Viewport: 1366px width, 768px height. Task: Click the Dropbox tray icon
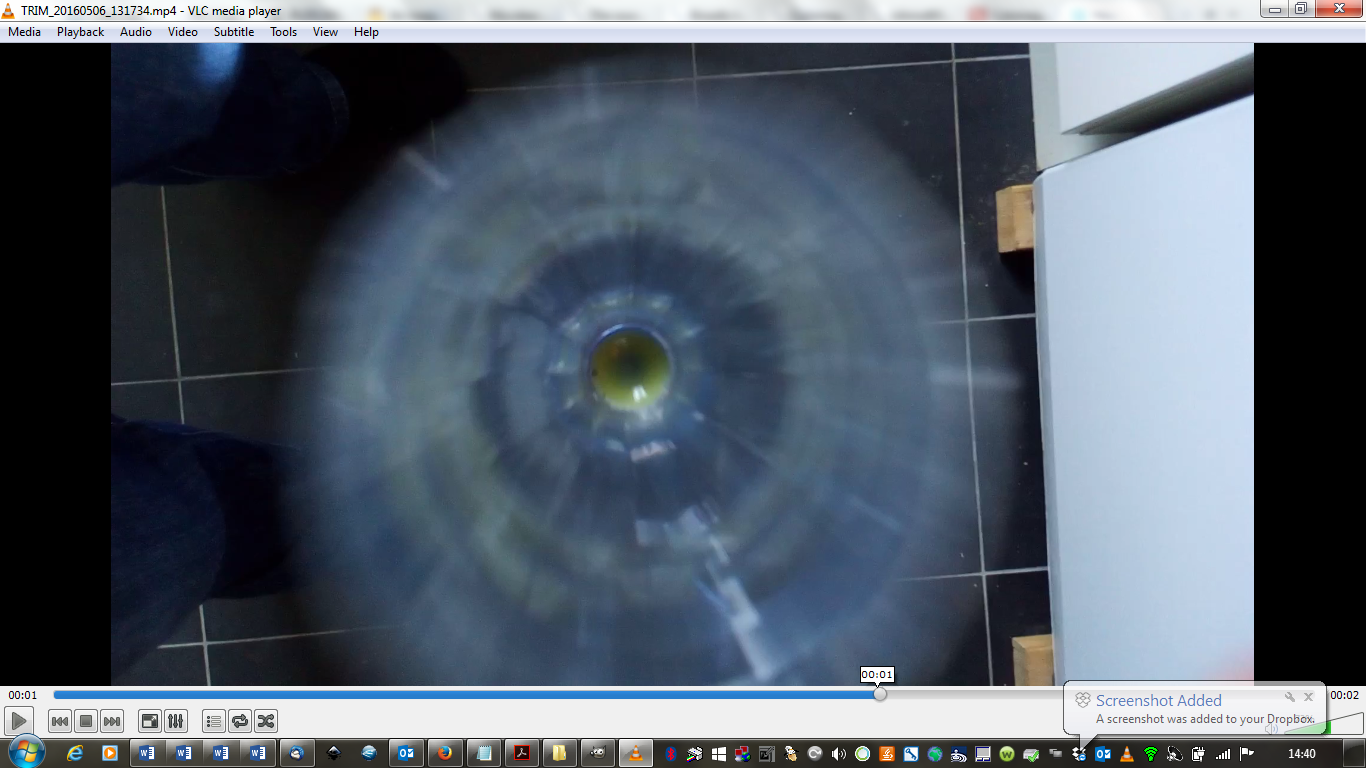(x=1080, y=754)
